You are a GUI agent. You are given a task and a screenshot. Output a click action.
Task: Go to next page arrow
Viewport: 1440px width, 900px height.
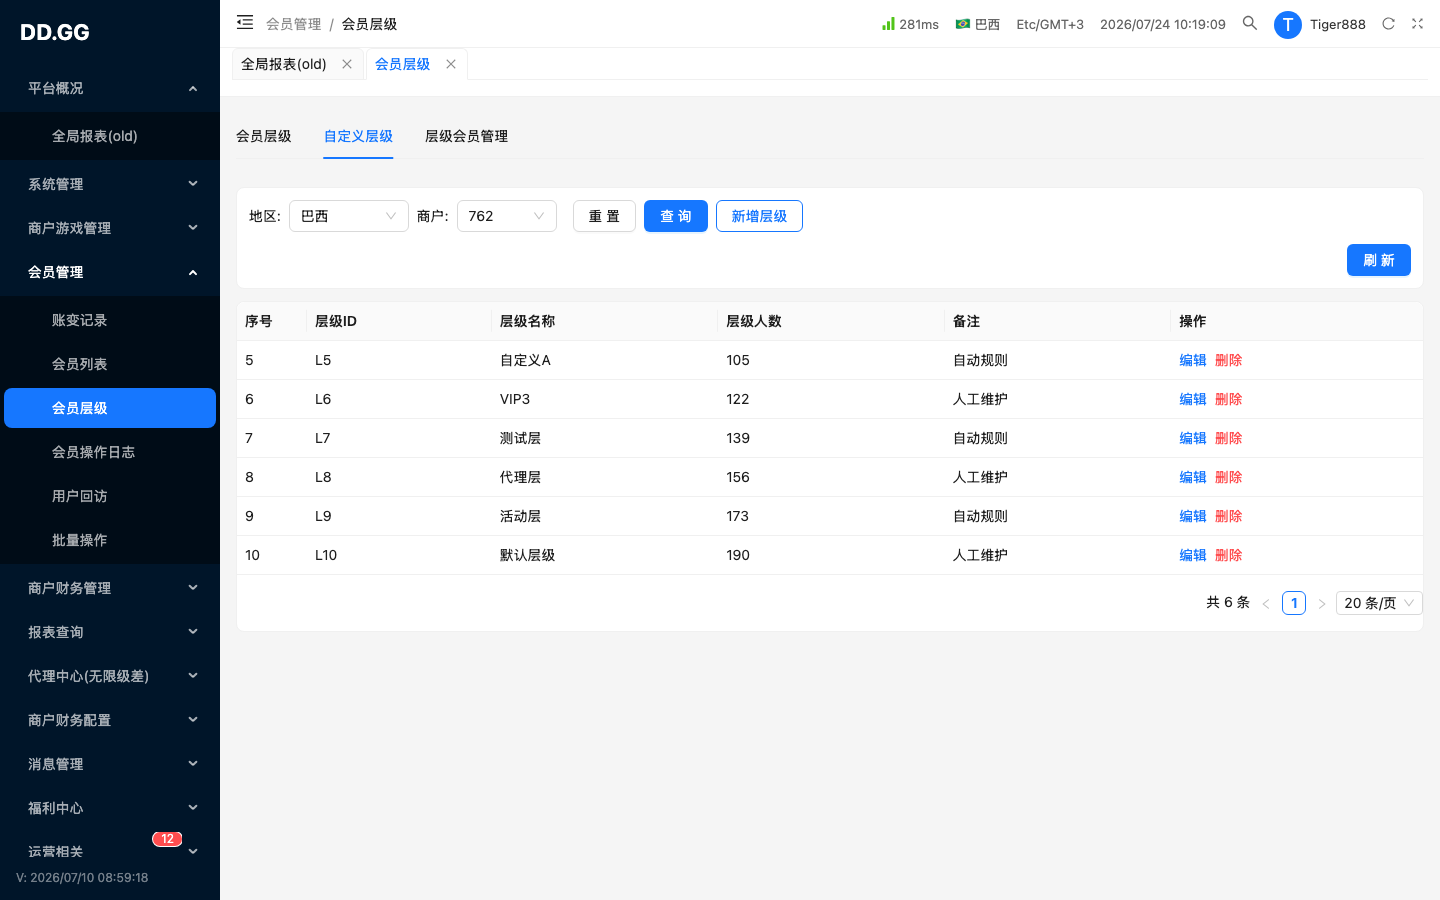point(1322,603)
